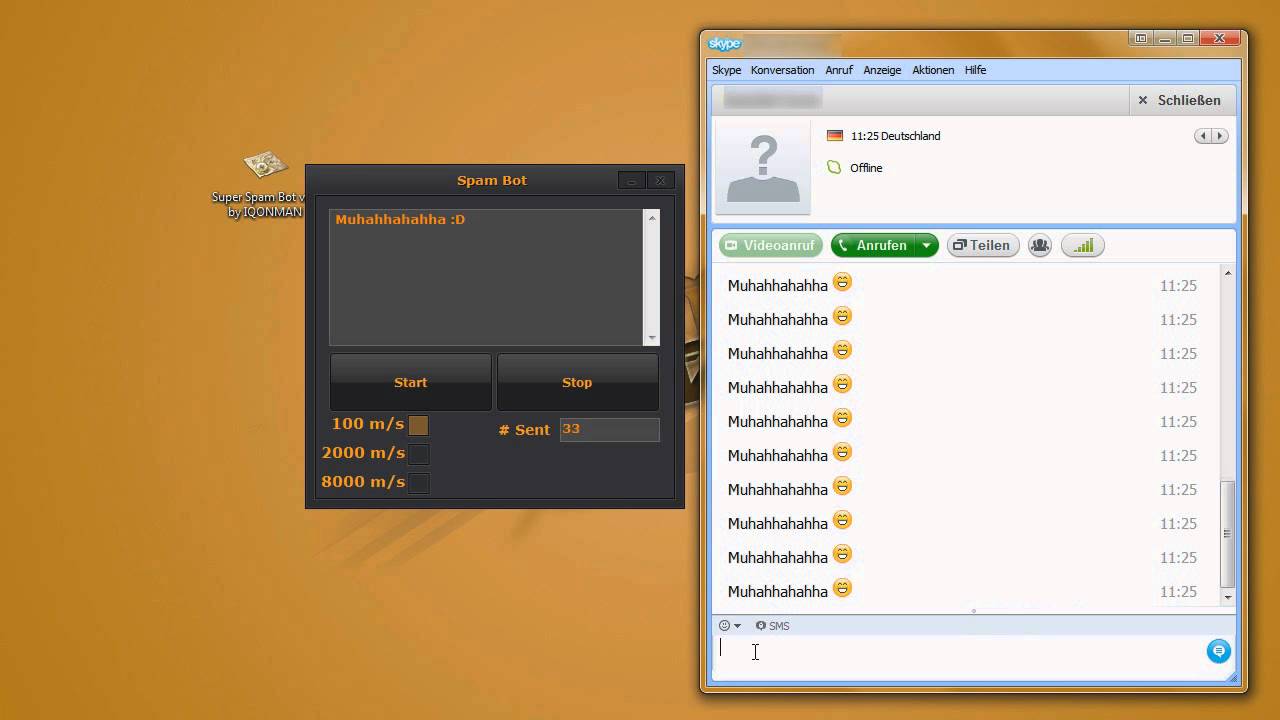Click the Offline status icon
1280x720 pixels.
(834, 168)
